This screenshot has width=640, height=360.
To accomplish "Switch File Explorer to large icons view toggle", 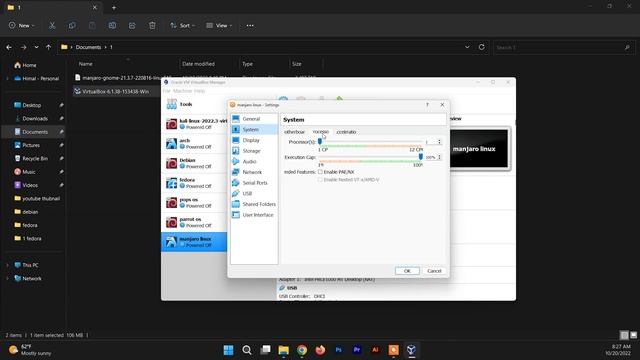I will click(633, 335).
